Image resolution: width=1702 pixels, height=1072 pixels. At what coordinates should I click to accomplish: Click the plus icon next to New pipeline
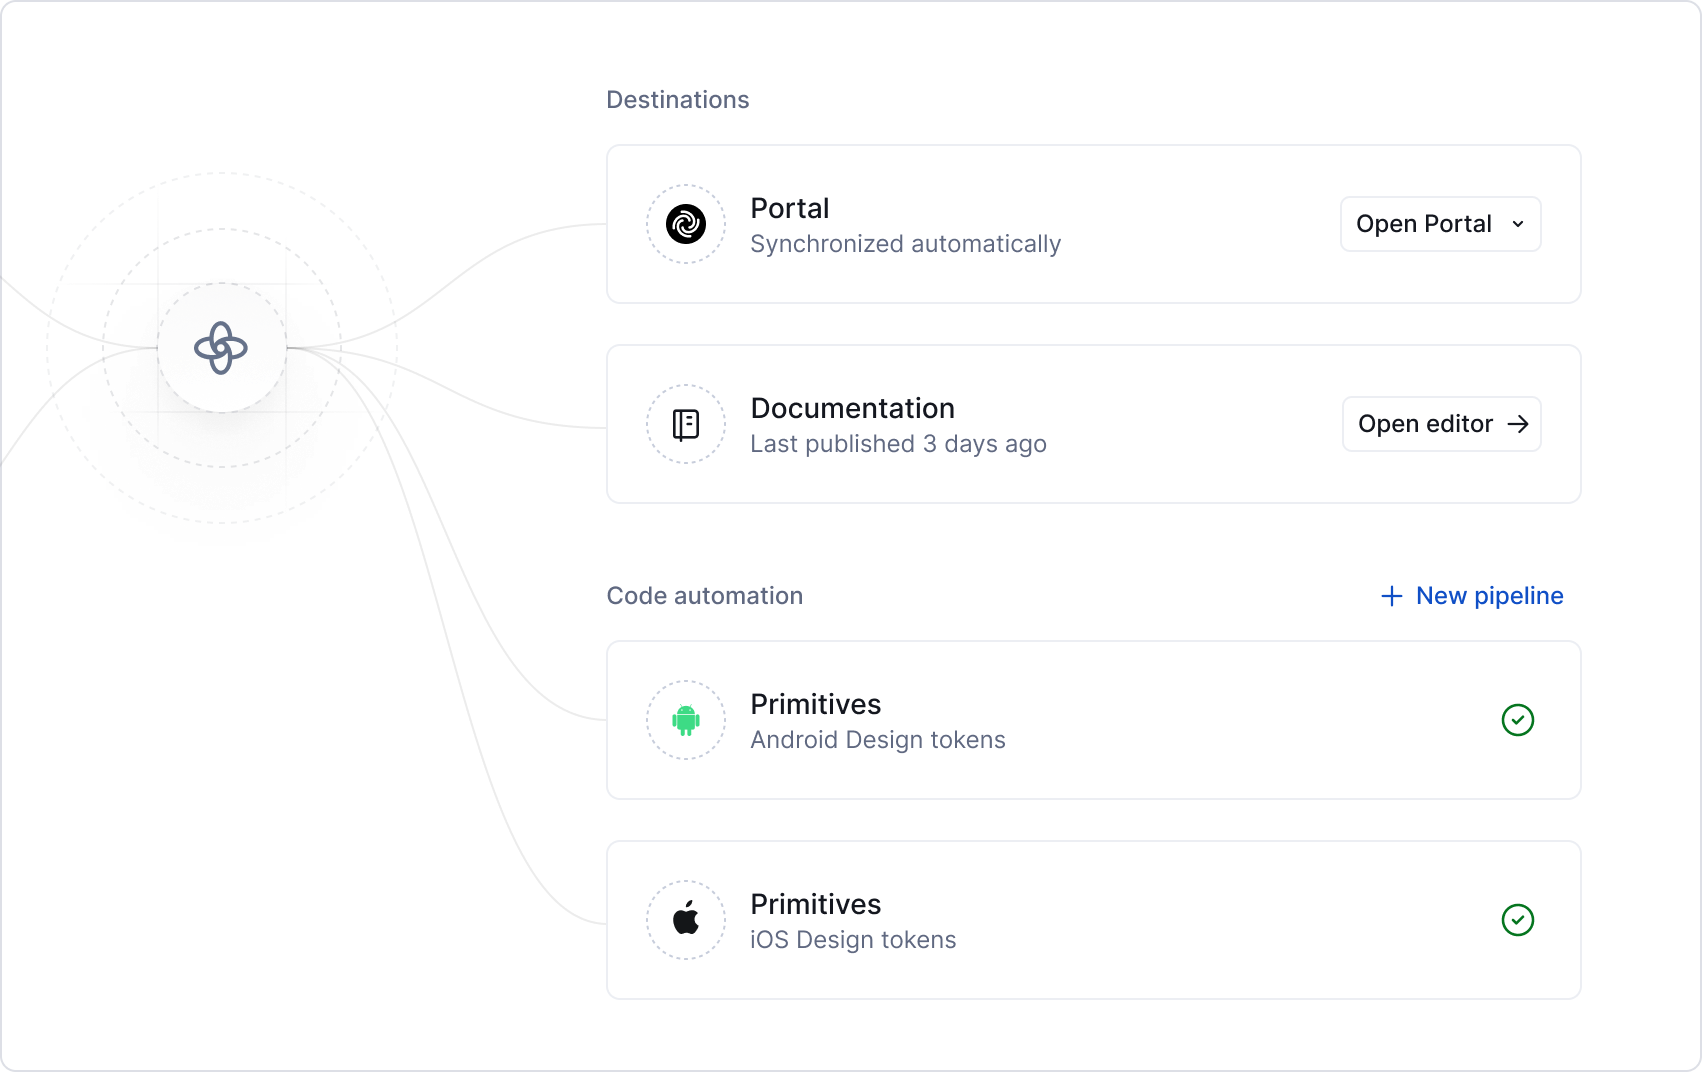(x=1390, y=595)
